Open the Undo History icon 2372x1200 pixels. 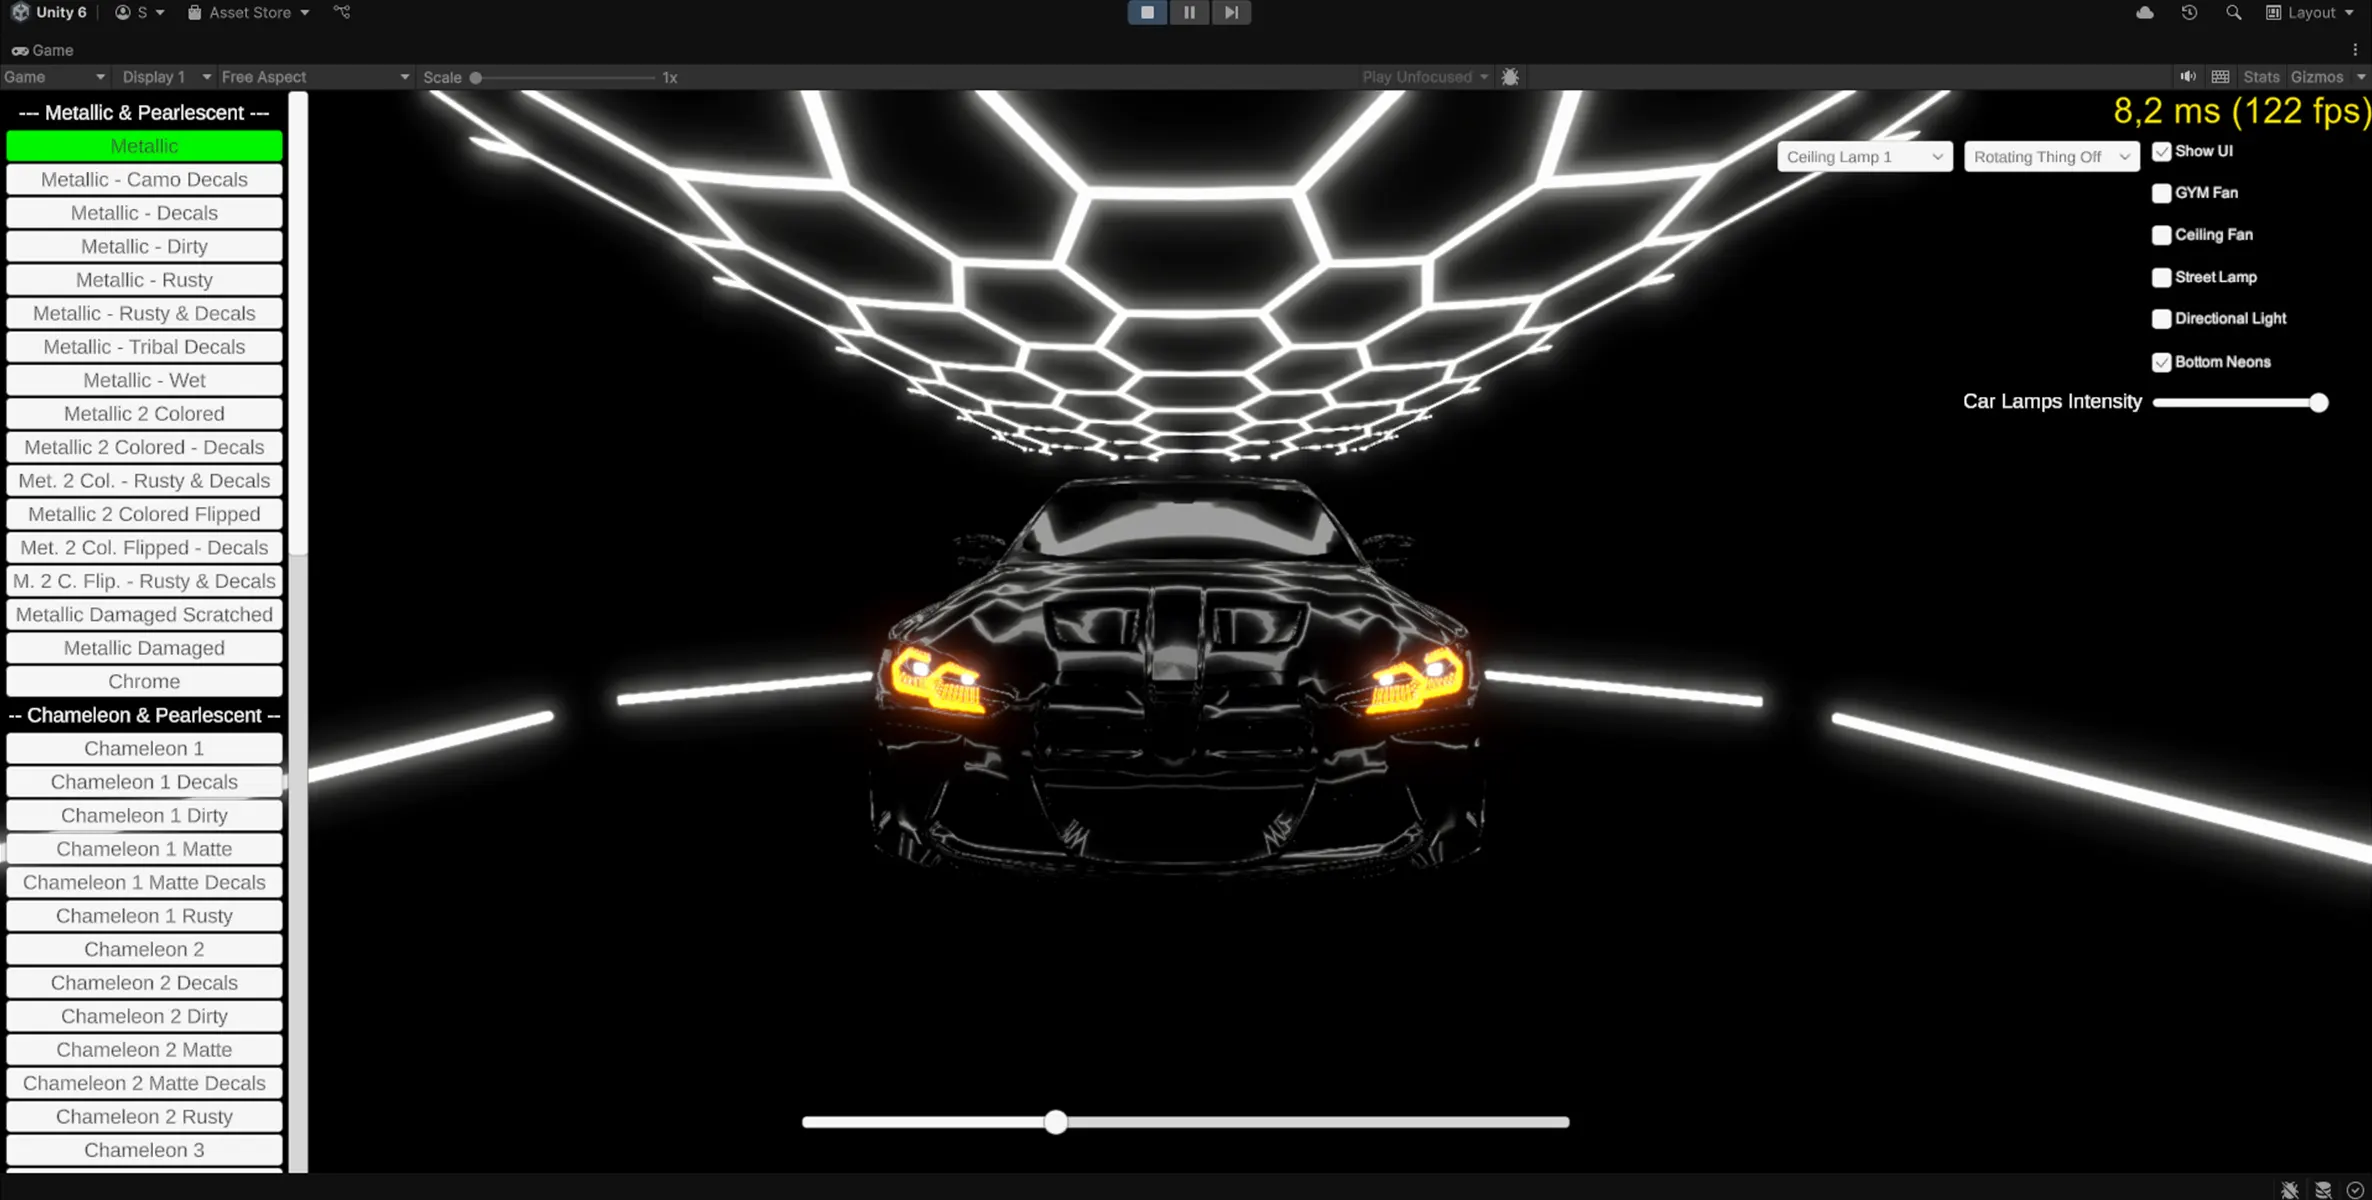click(x=2189, y=12)
